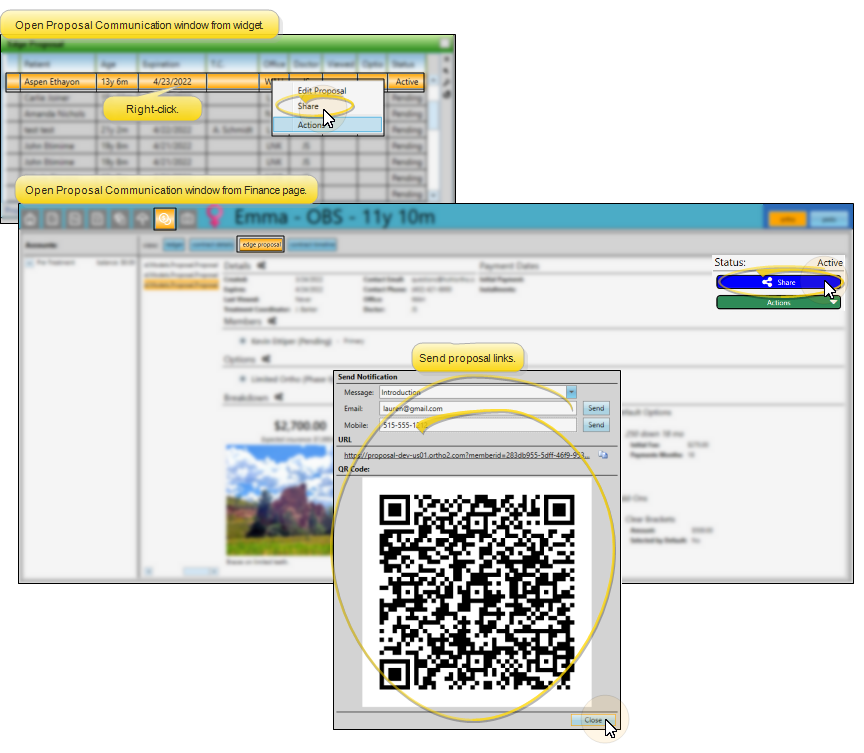Click the speaker icon beside Options
The height and width of the screenshot is (753, 864).
[x=267, y=359]
